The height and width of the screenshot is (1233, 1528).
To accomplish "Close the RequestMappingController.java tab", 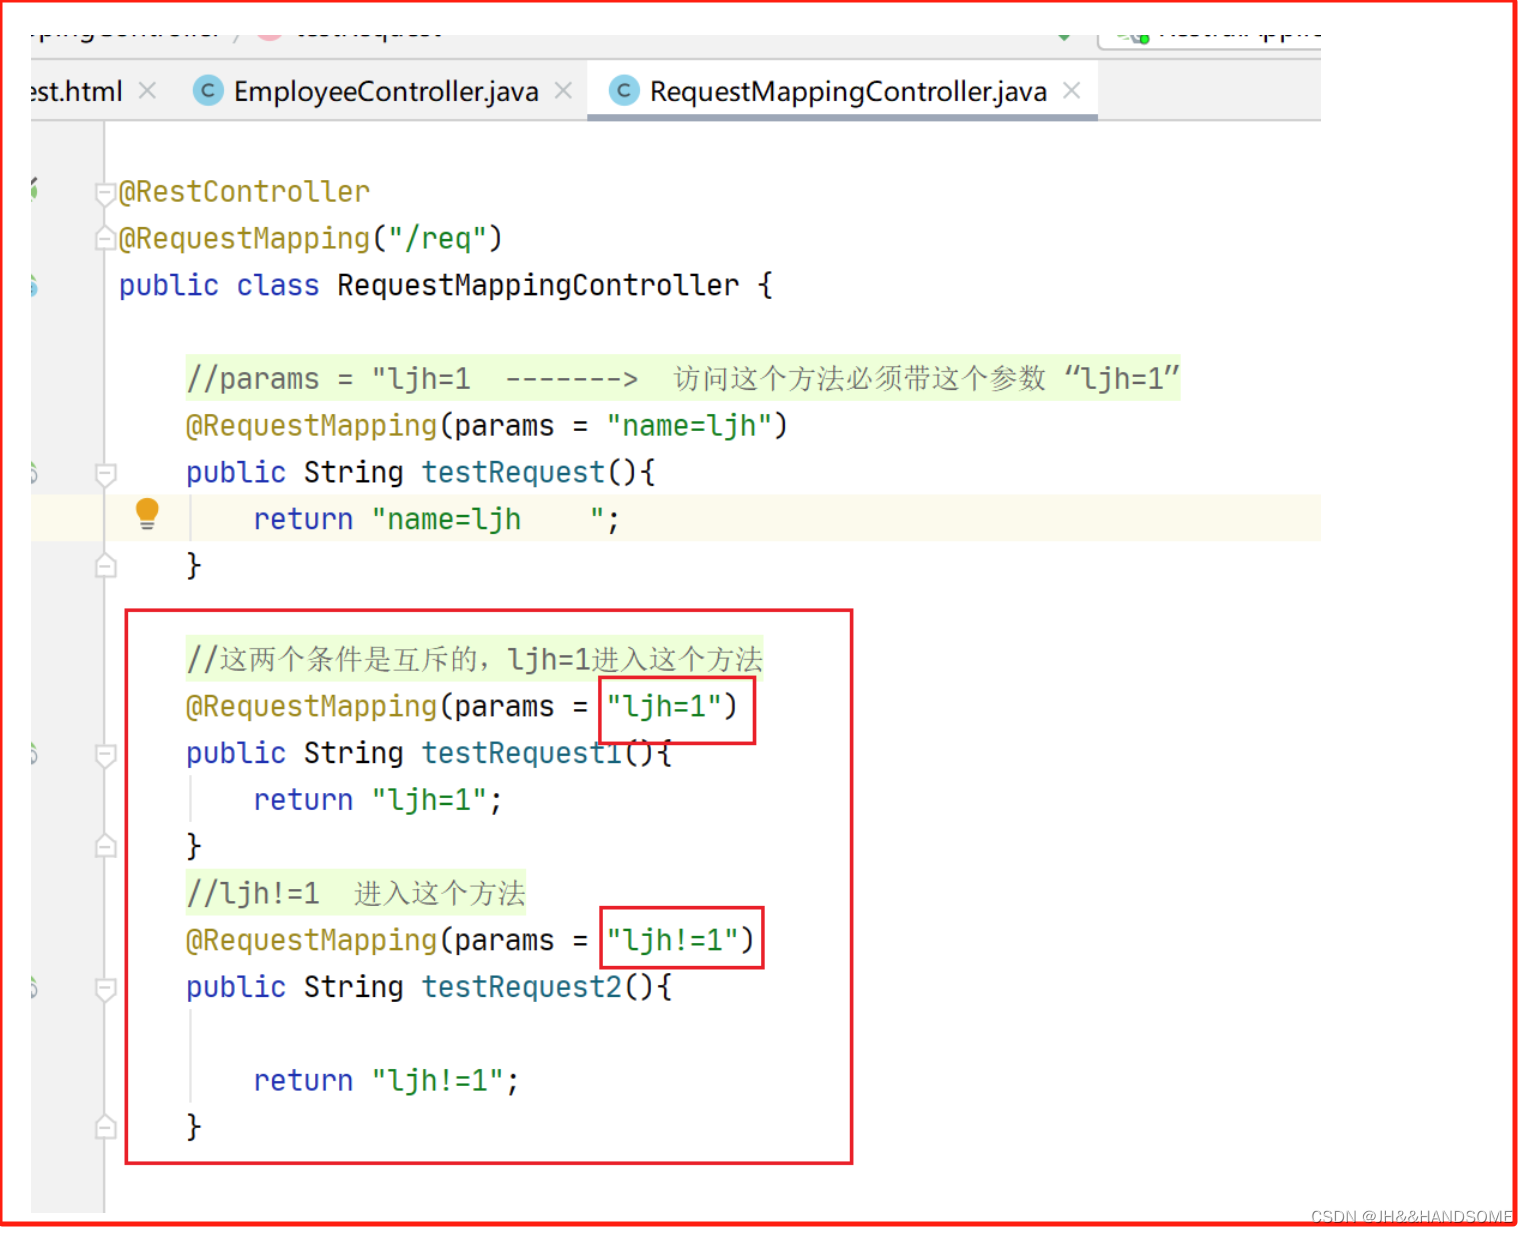I will (x=1072, y=91).
